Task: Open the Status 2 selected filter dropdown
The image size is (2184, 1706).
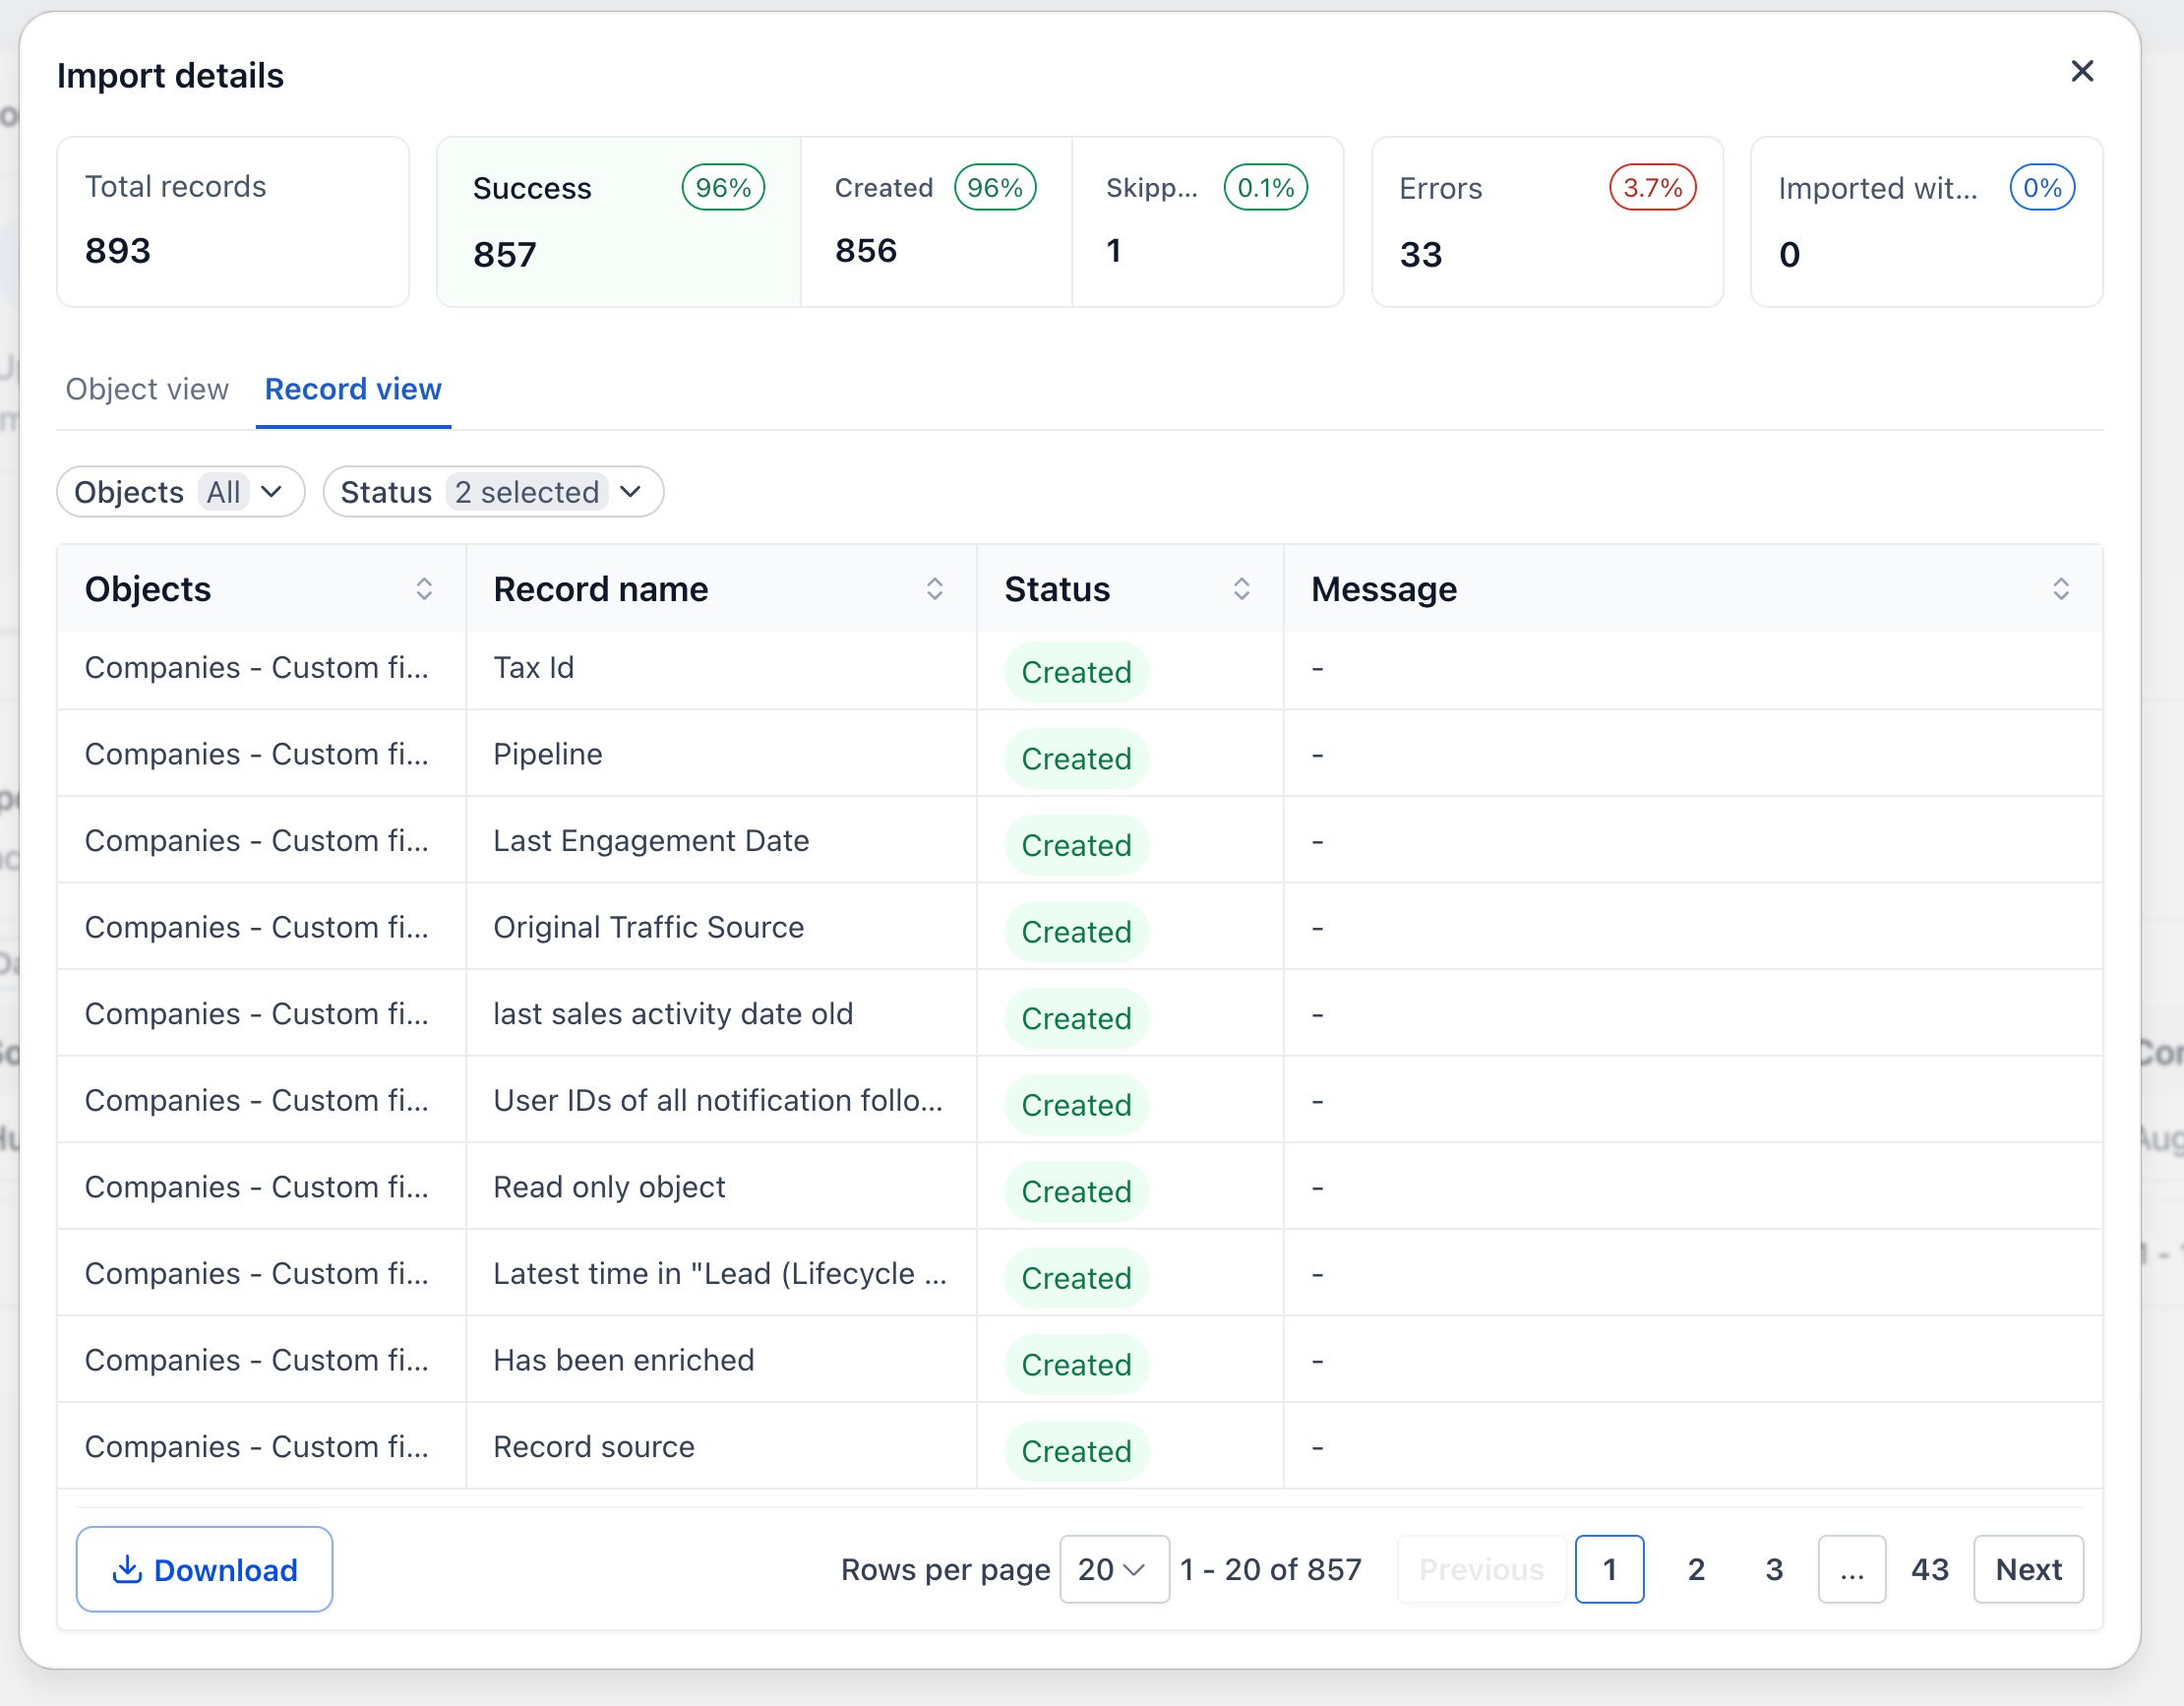Action: (493, 492)
